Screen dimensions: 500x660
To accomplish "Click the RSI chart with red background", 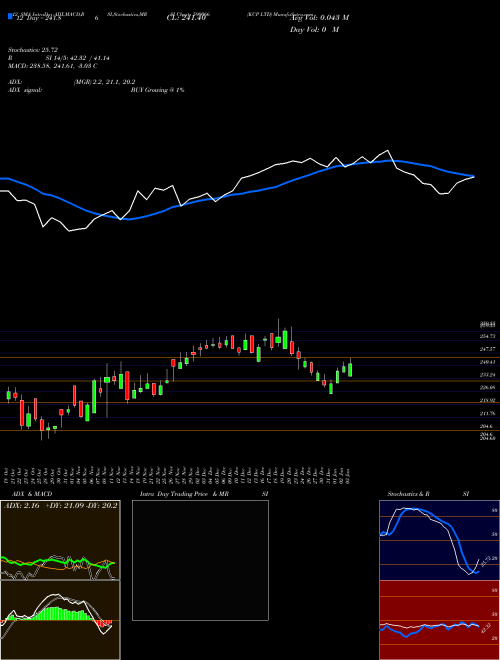I will coord(439,620).
